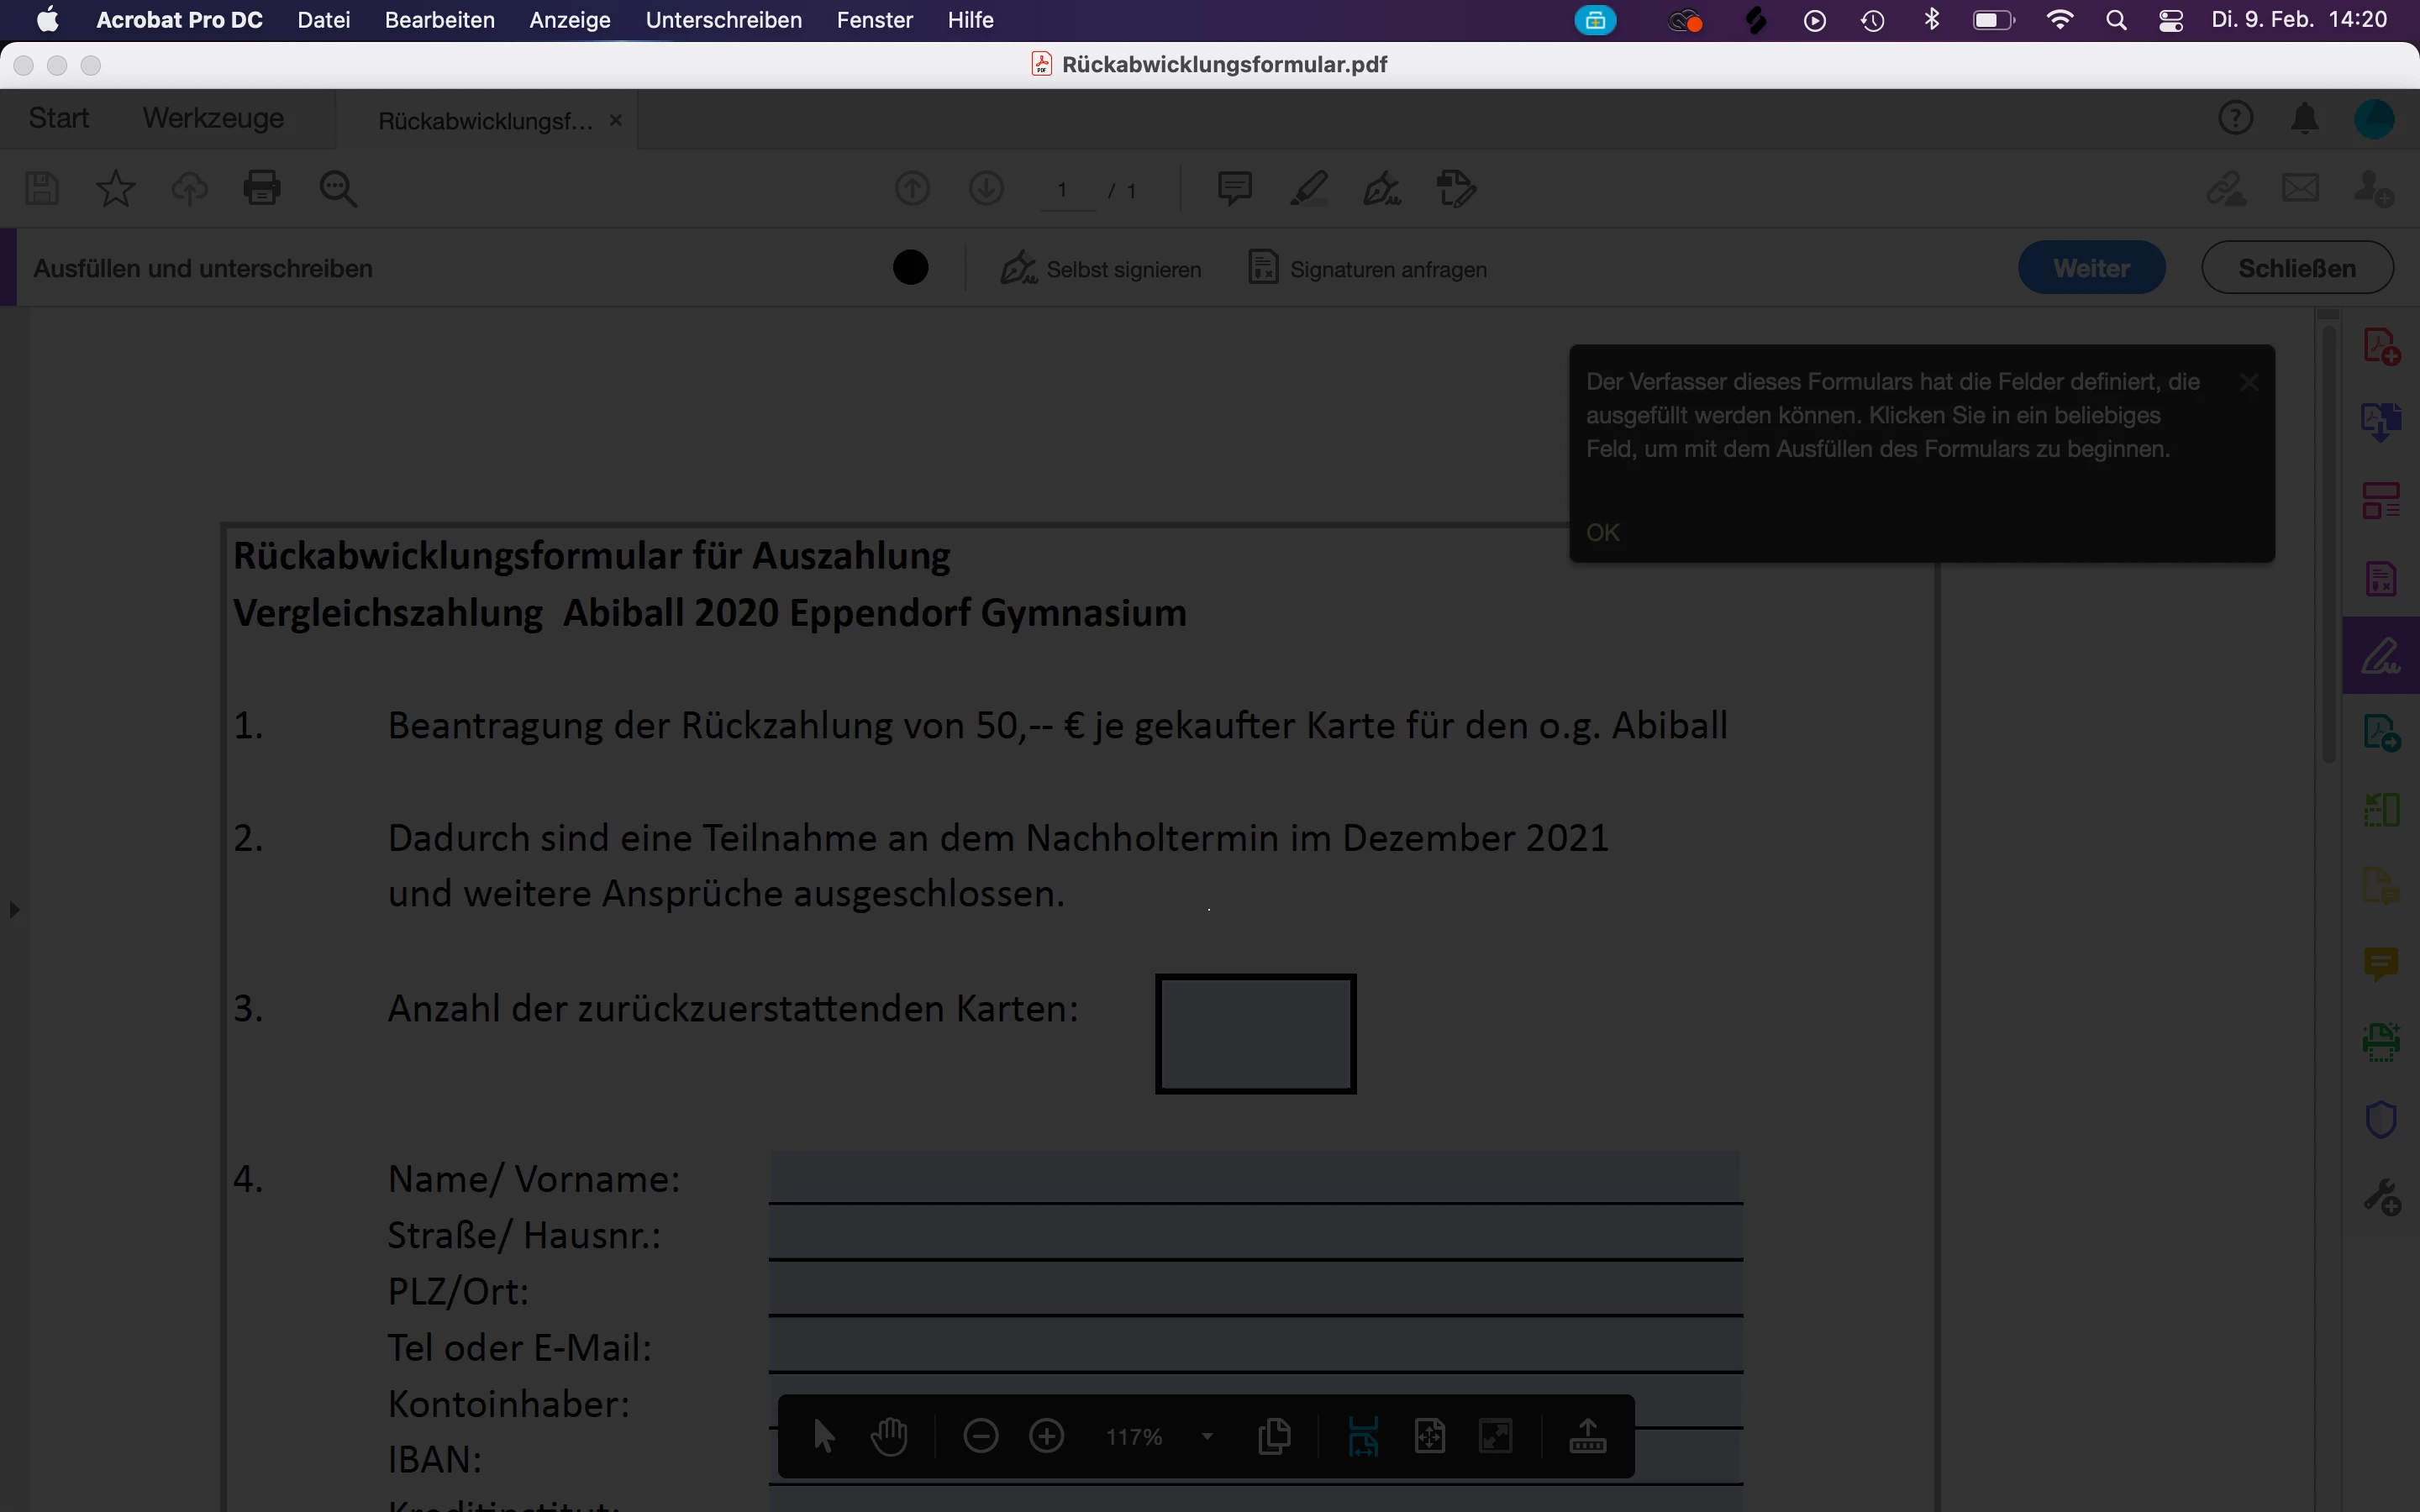Open the Werkzeuge tab
2420x1512 pixels.
[213, 118]
